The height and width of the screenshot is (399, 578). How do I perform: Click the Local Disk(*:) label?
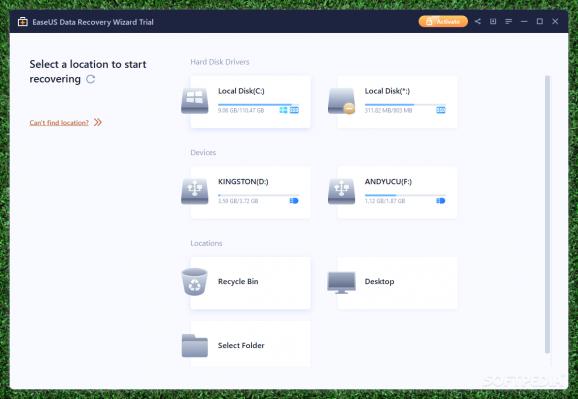(x=387, y=91)
